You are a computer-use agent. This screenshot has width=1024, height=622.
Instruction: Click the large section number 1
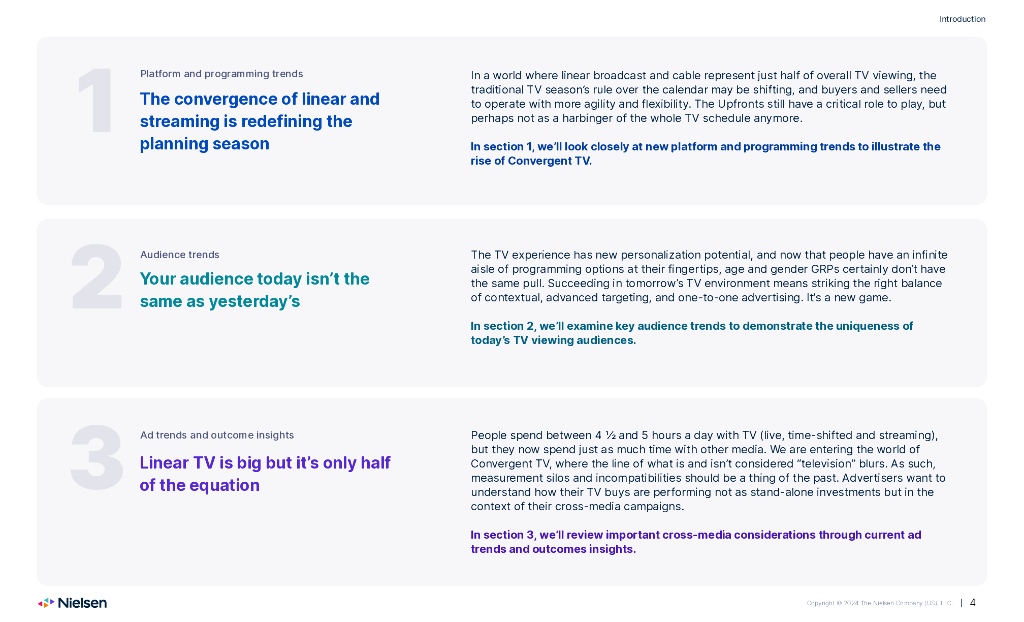coord(96,102)
